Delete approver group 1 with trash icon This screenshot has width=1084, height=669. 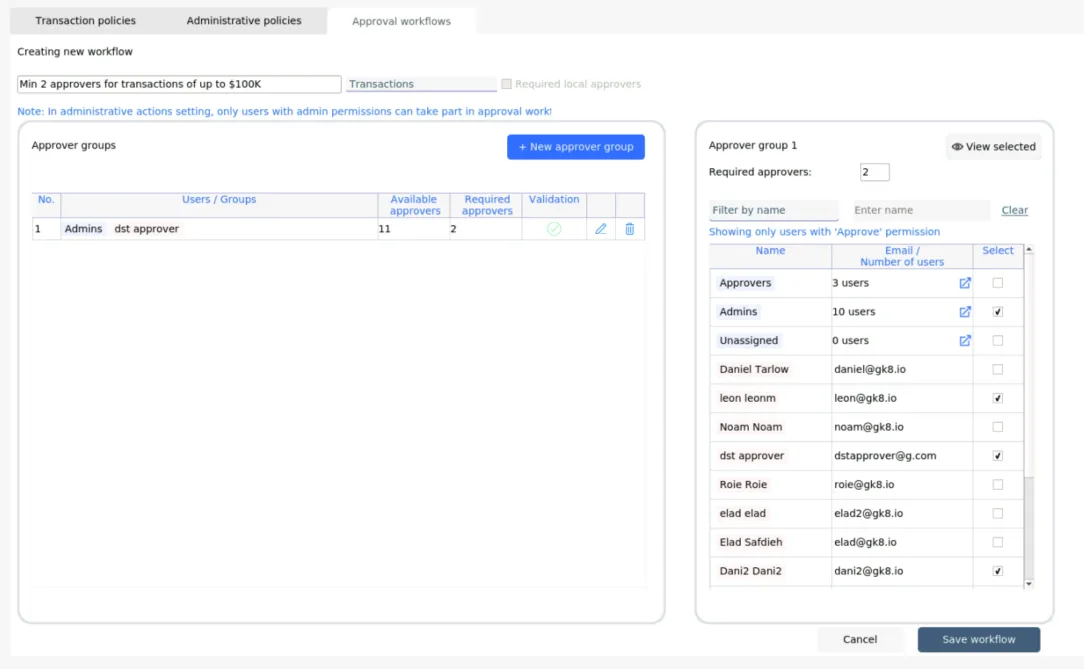tap(630, 229)
